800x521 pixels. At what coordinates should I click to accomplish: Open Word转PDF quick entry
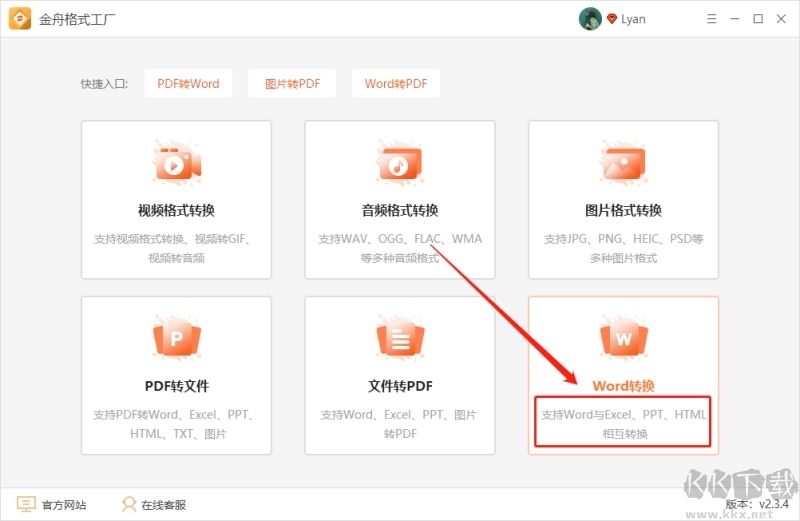pyautogui.click(x=395, y=83)
